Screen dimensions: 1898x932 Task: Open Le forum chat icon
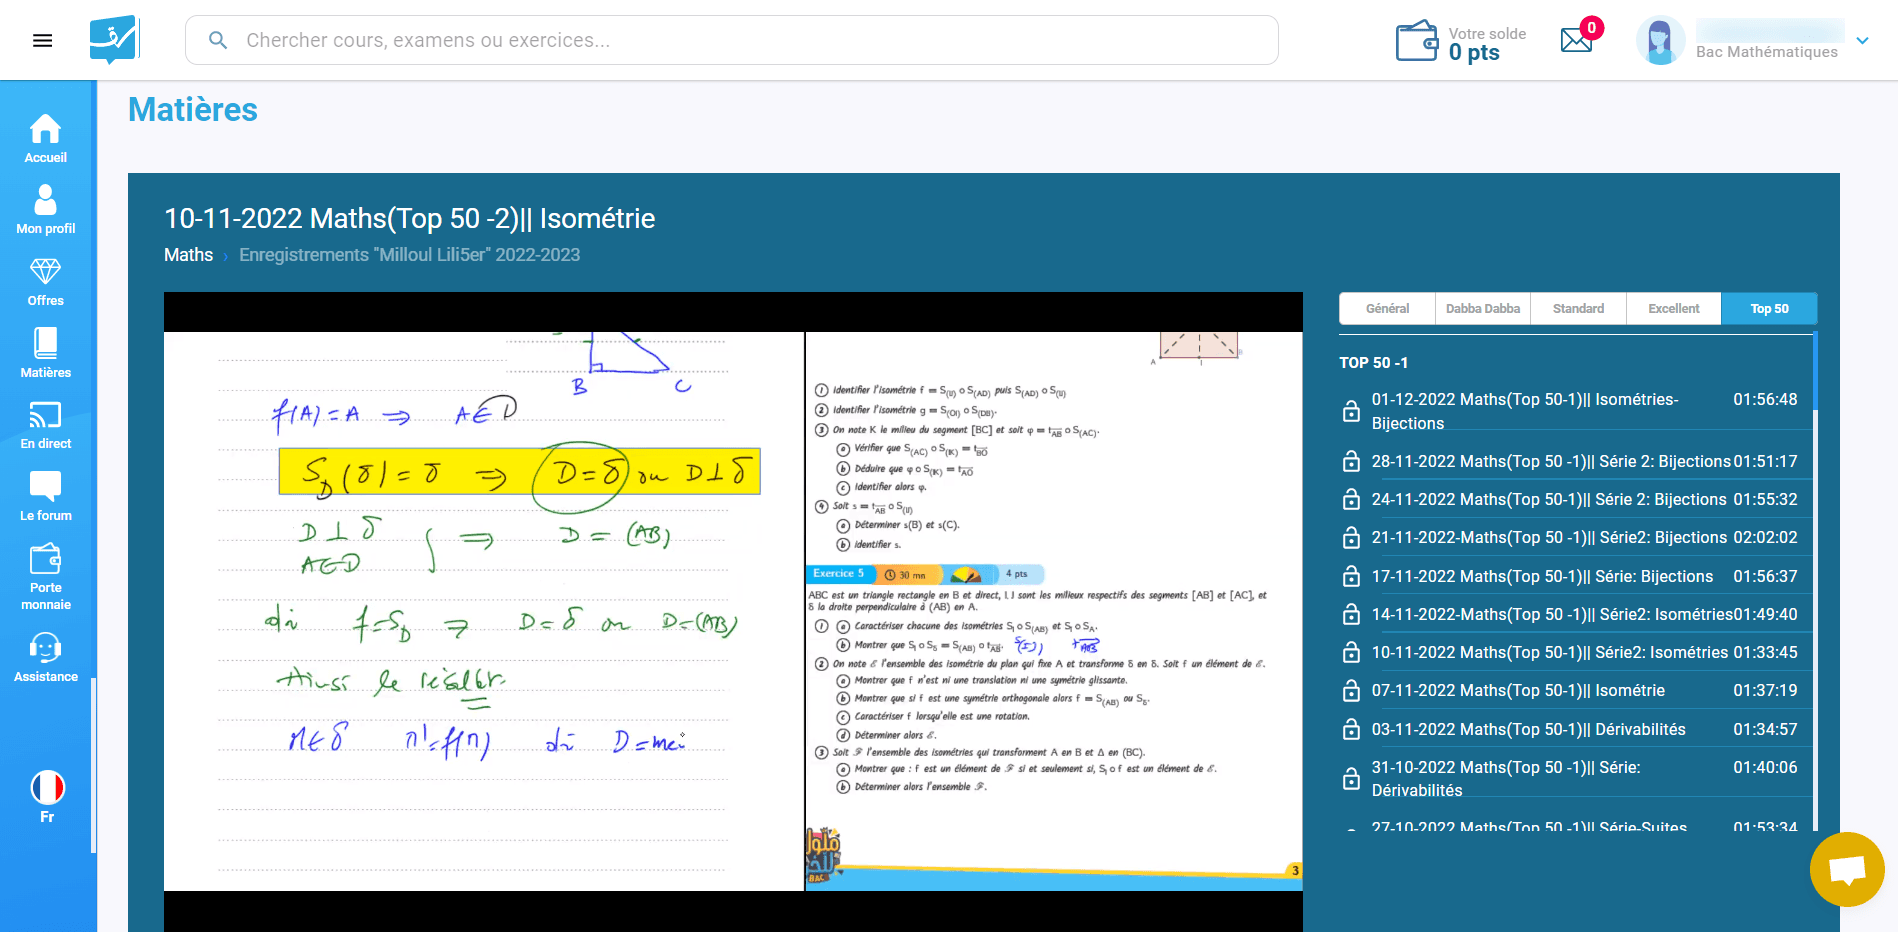pyautogui.click(x=45, y=487)
